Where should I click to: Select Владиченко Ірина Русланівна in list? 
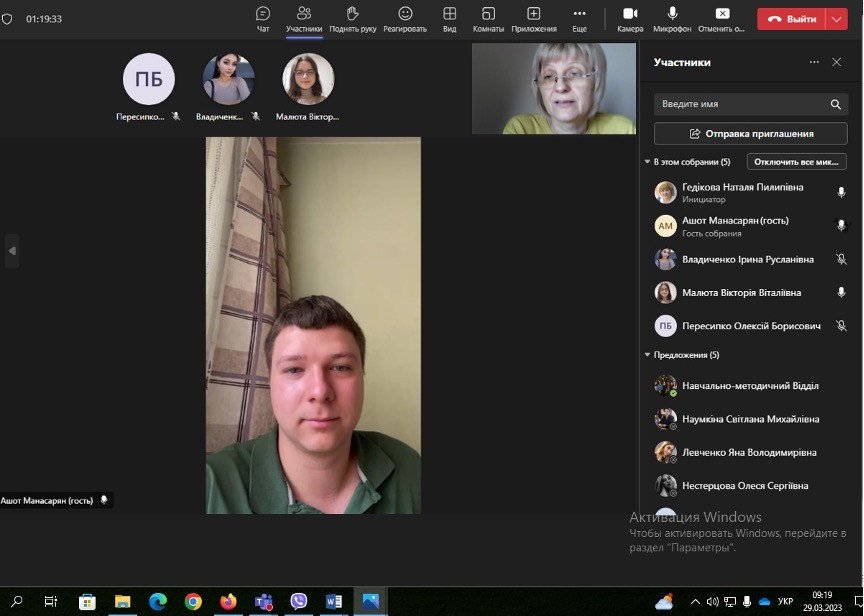(x=750, y=259)
